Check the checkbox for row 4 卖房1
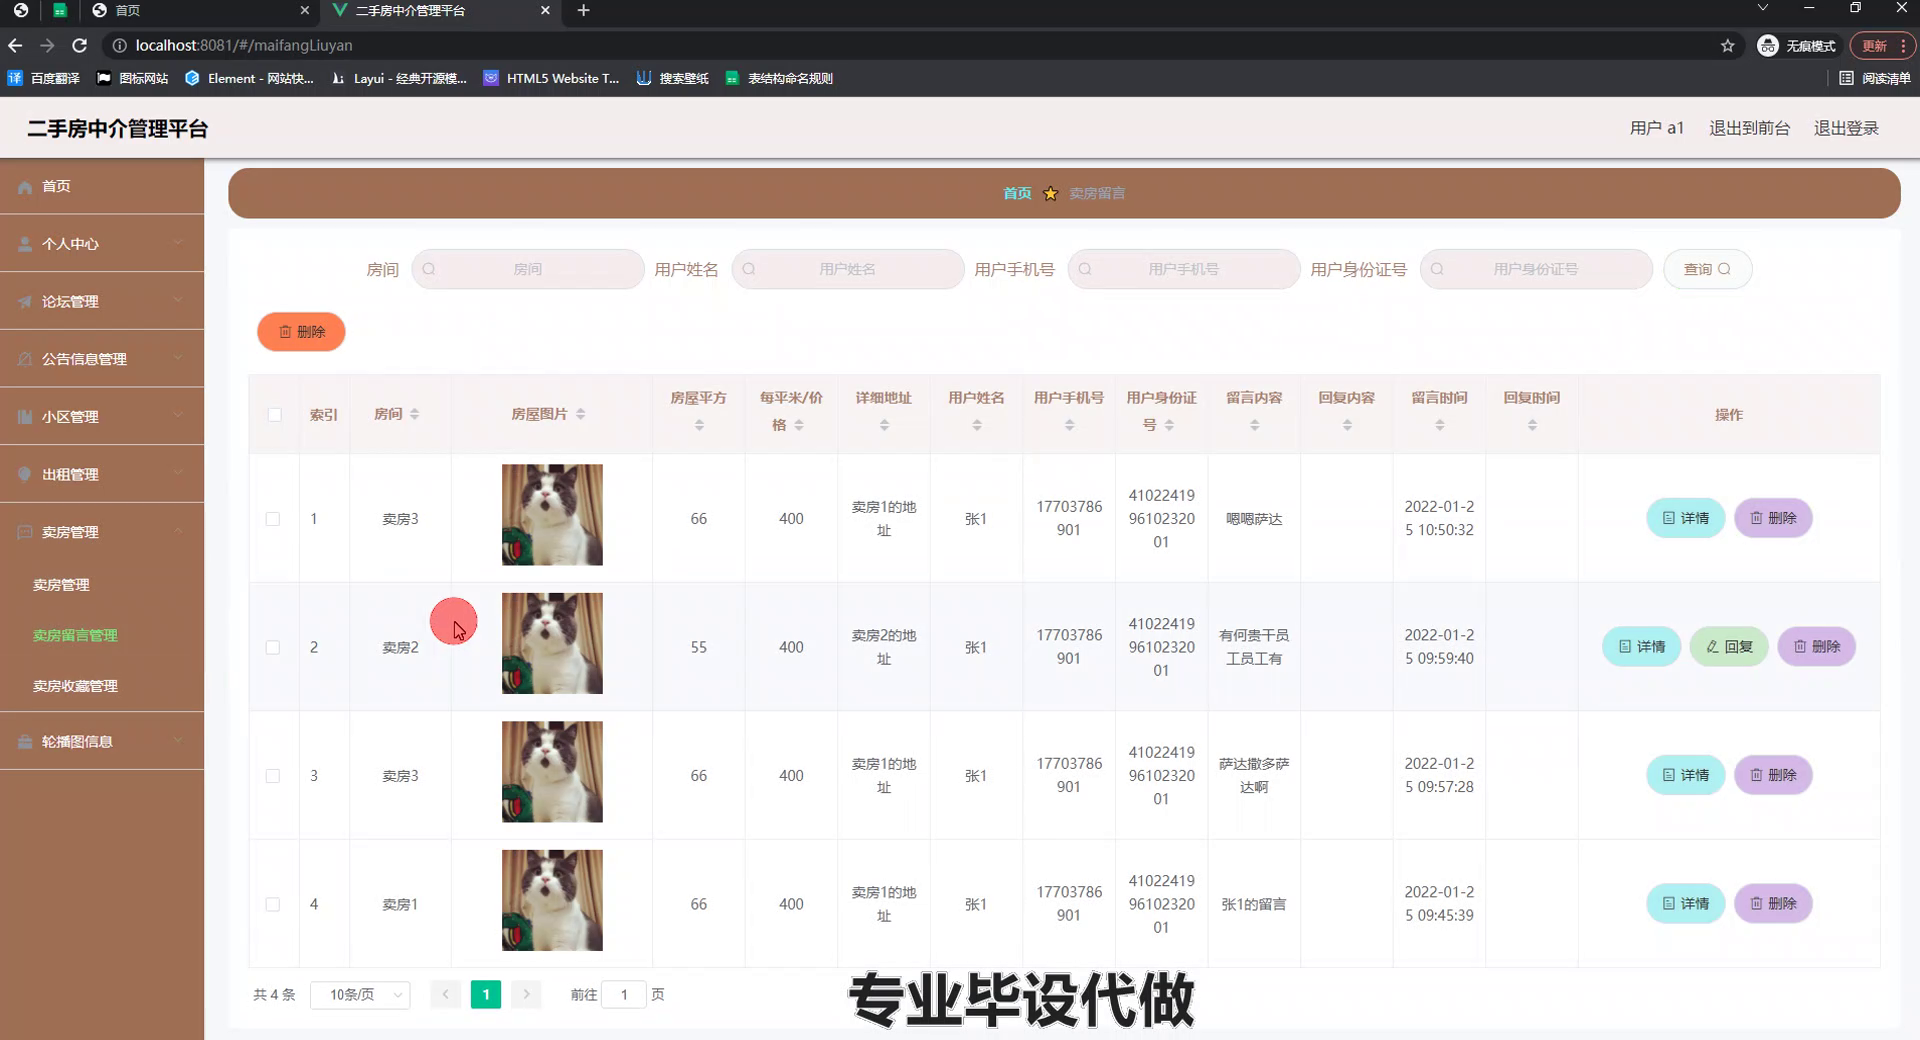 click(273, 905)
